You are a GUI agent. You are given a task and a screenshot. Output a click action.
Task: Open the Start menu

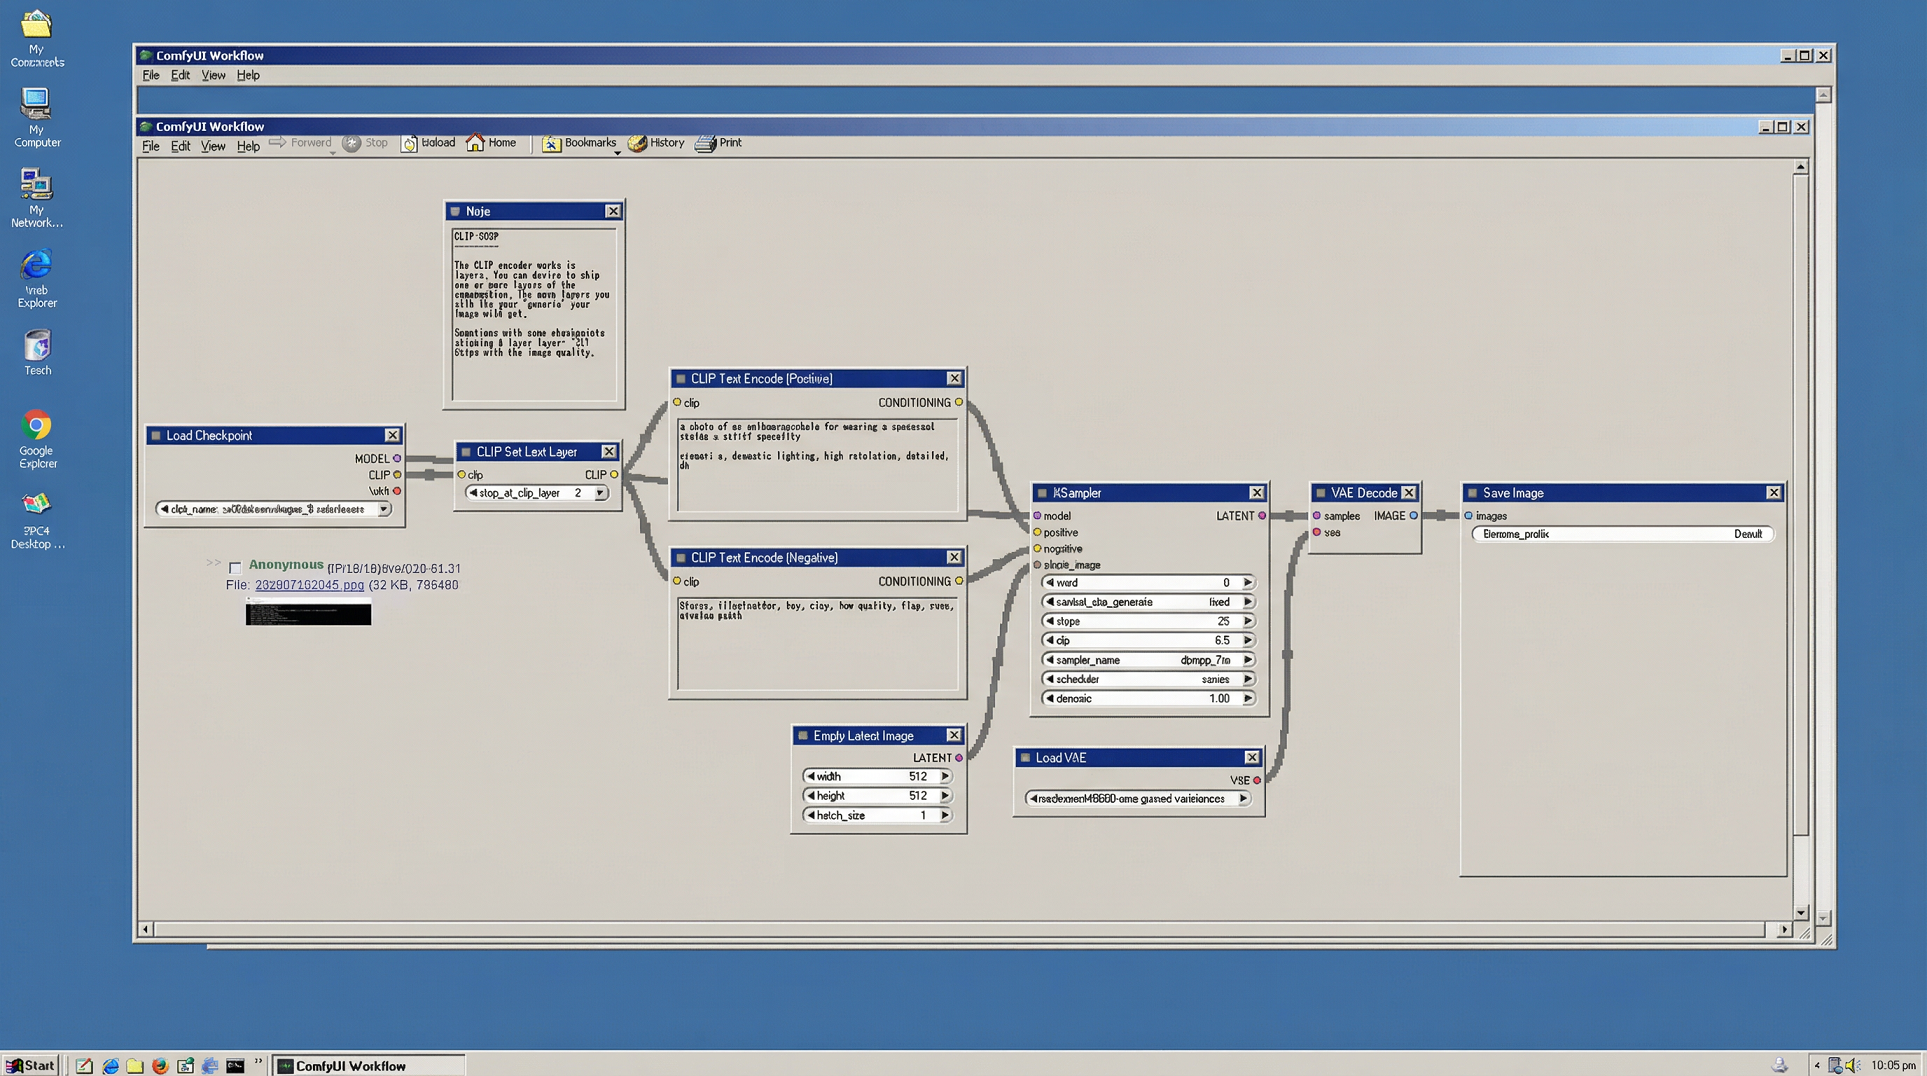point(31,1066)
